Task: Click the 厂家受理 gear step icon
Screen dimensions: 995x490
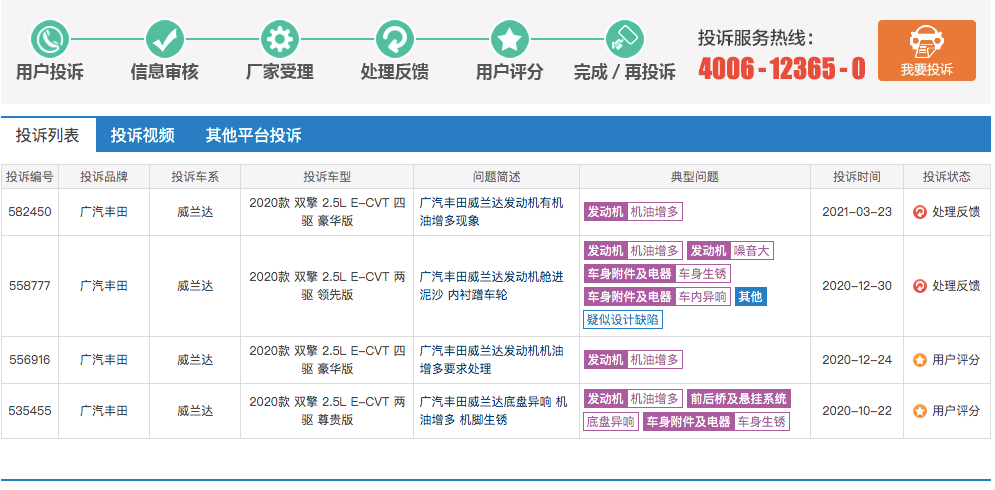Action: pos(280,39)
